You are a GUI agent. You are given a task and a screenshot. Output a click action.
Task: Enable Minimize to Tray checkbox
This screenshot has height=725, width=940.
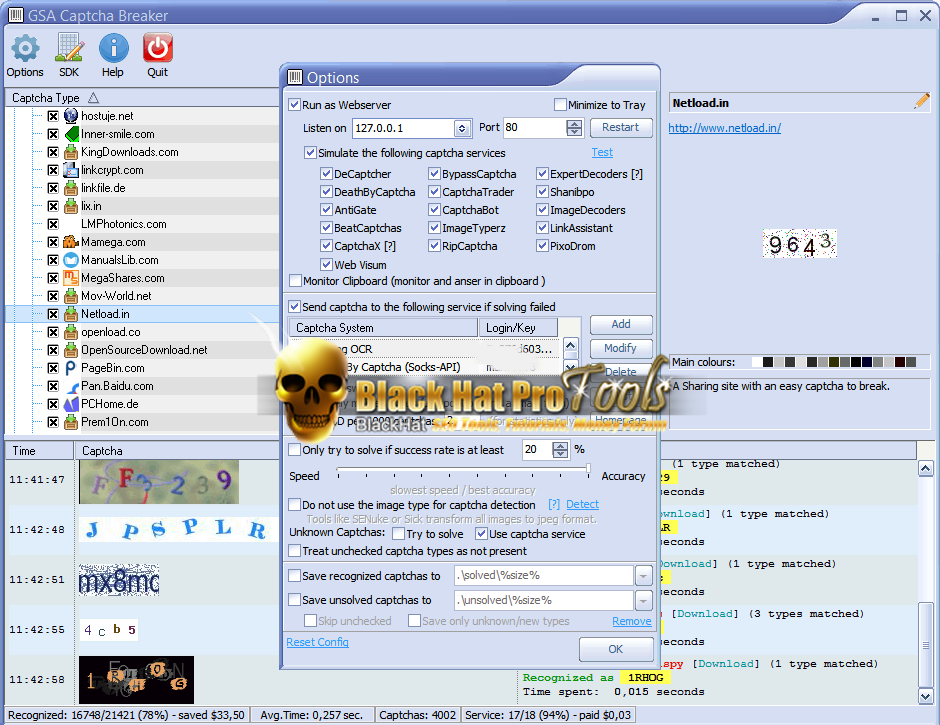click(x=560, y=104)
